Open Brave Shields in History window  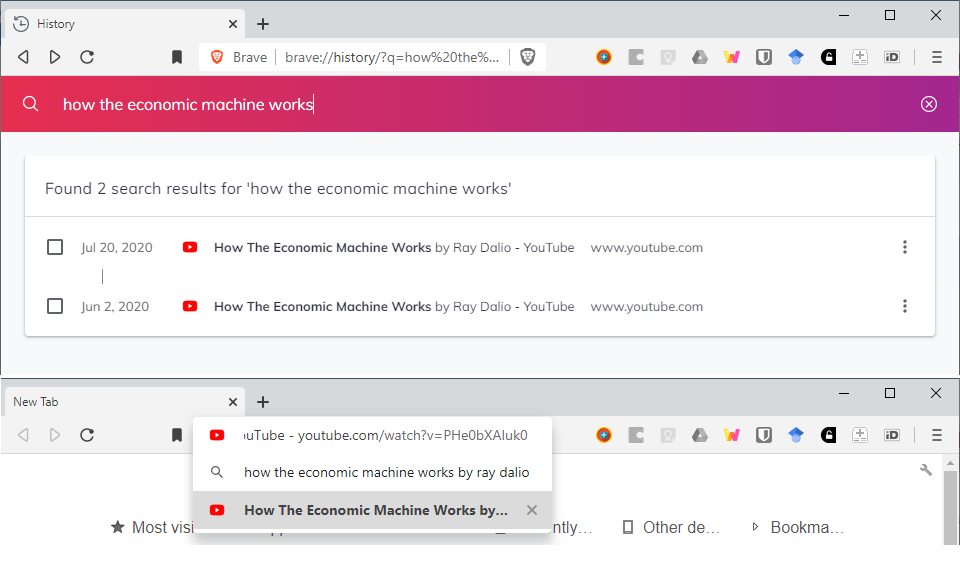click(x=528, y=57)
